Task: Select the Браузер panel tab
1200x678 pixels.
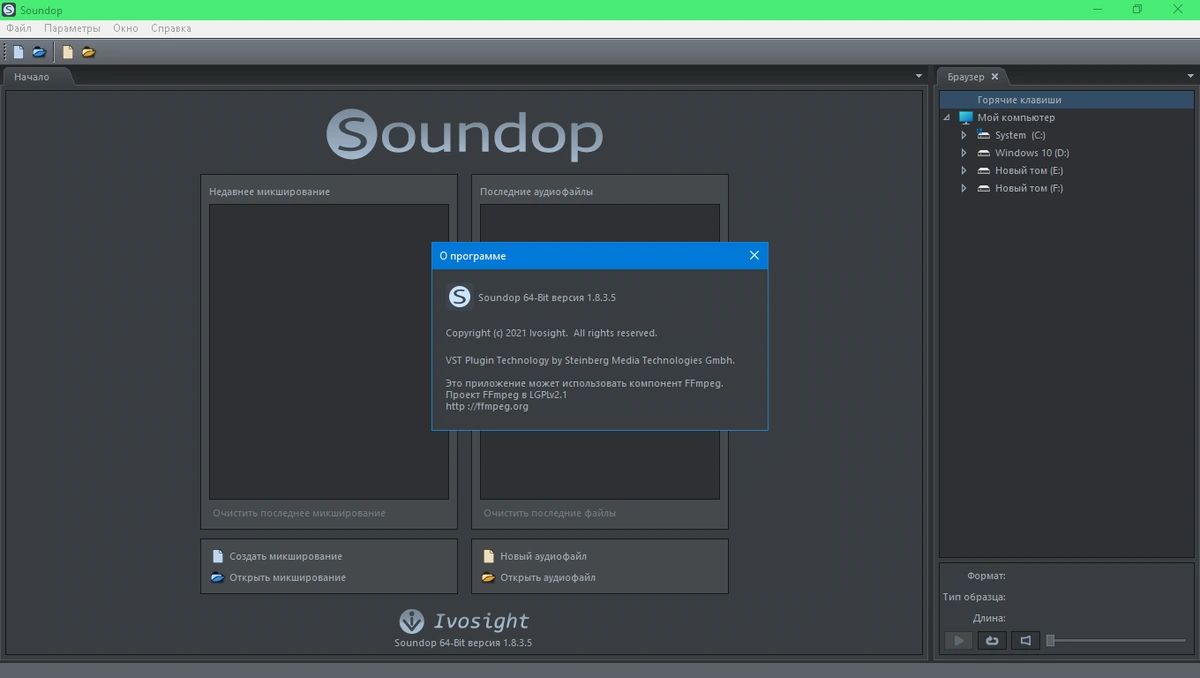Action: pyautogui.click(x=966, y=77)
